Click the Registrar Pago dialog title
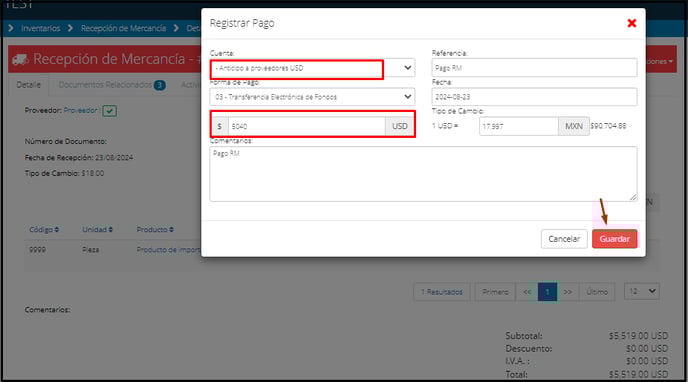Viewport: 688px width, 382px height. click(x=242, y=23)
